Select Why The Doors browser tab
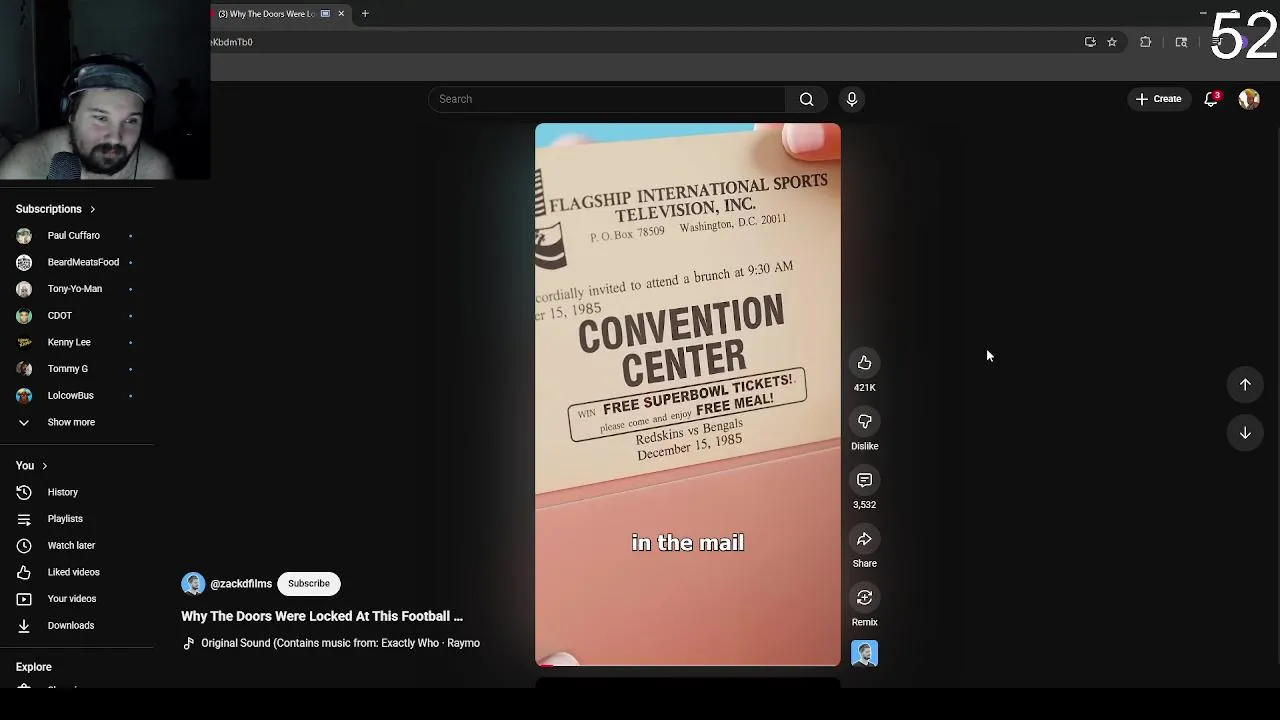The image size is (1280, 720). click(x=267, y=14)
